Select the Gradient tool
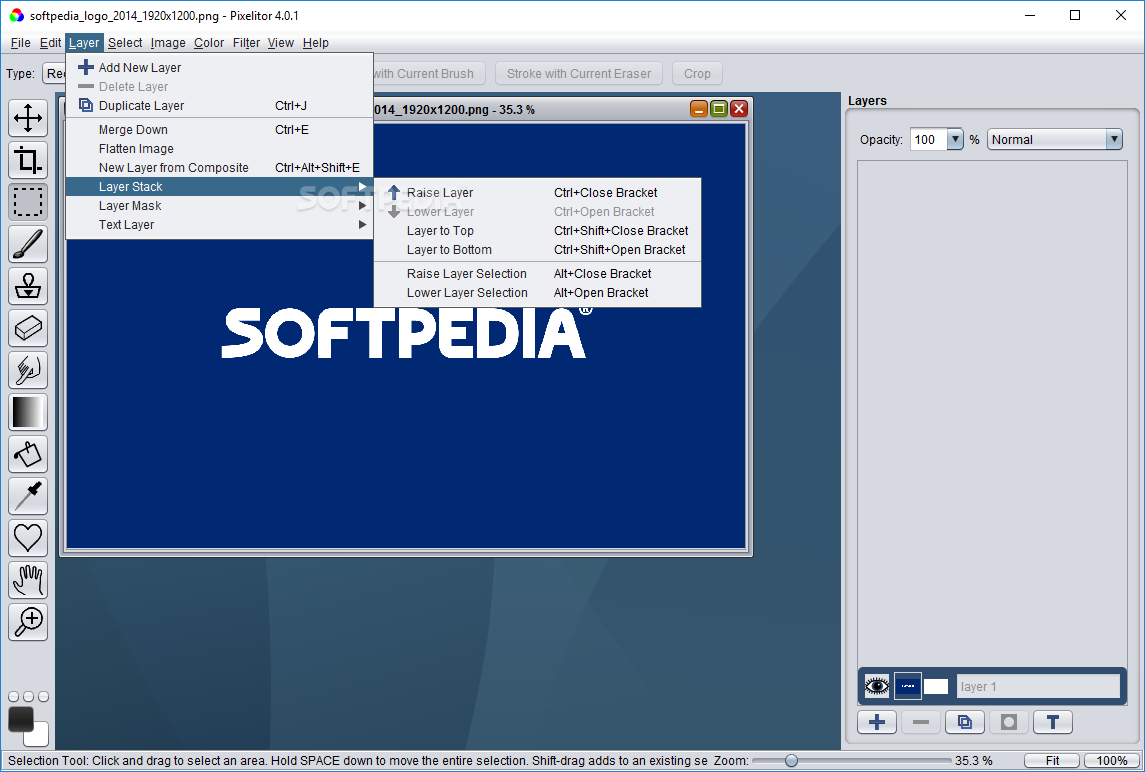Viewport: 1145px width, 772px height. (x=28, y=412)
